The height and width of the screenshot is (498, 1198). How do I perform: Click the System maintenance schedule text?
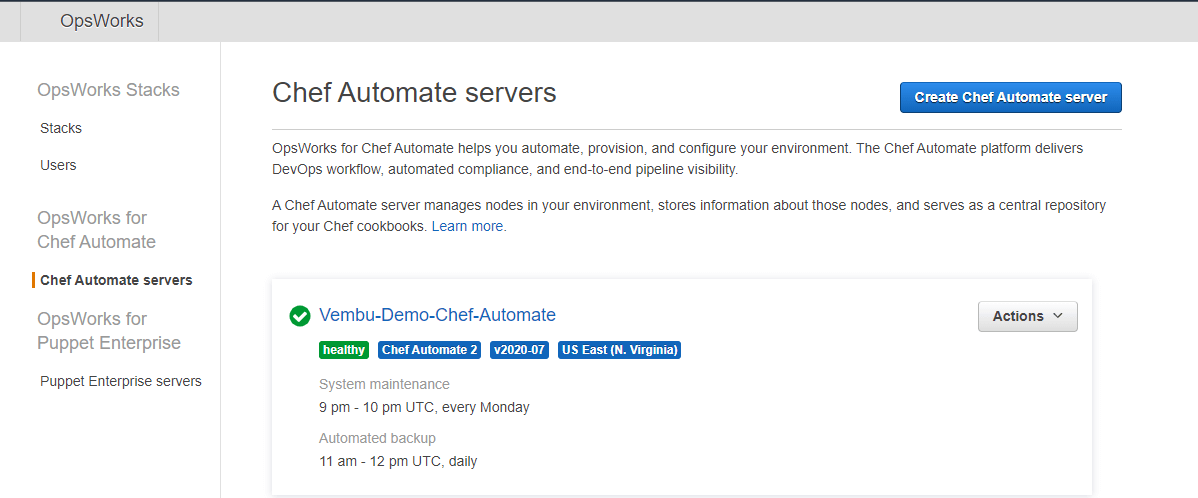(424, 407)
